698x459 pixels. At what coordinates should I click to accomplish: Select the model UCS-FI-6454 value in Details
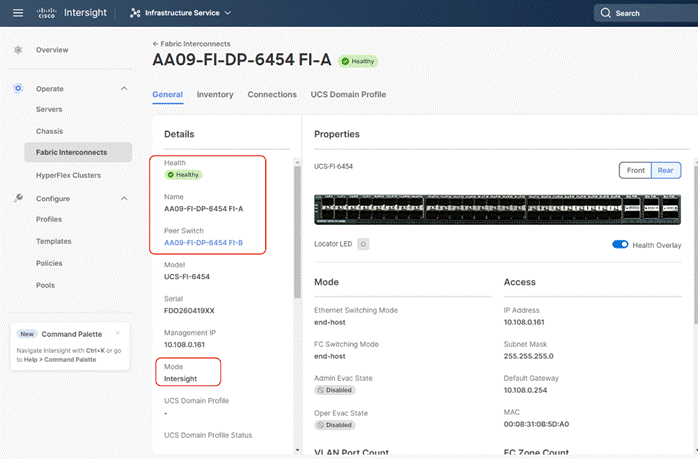pyautogui.click(x=187, y=276)
